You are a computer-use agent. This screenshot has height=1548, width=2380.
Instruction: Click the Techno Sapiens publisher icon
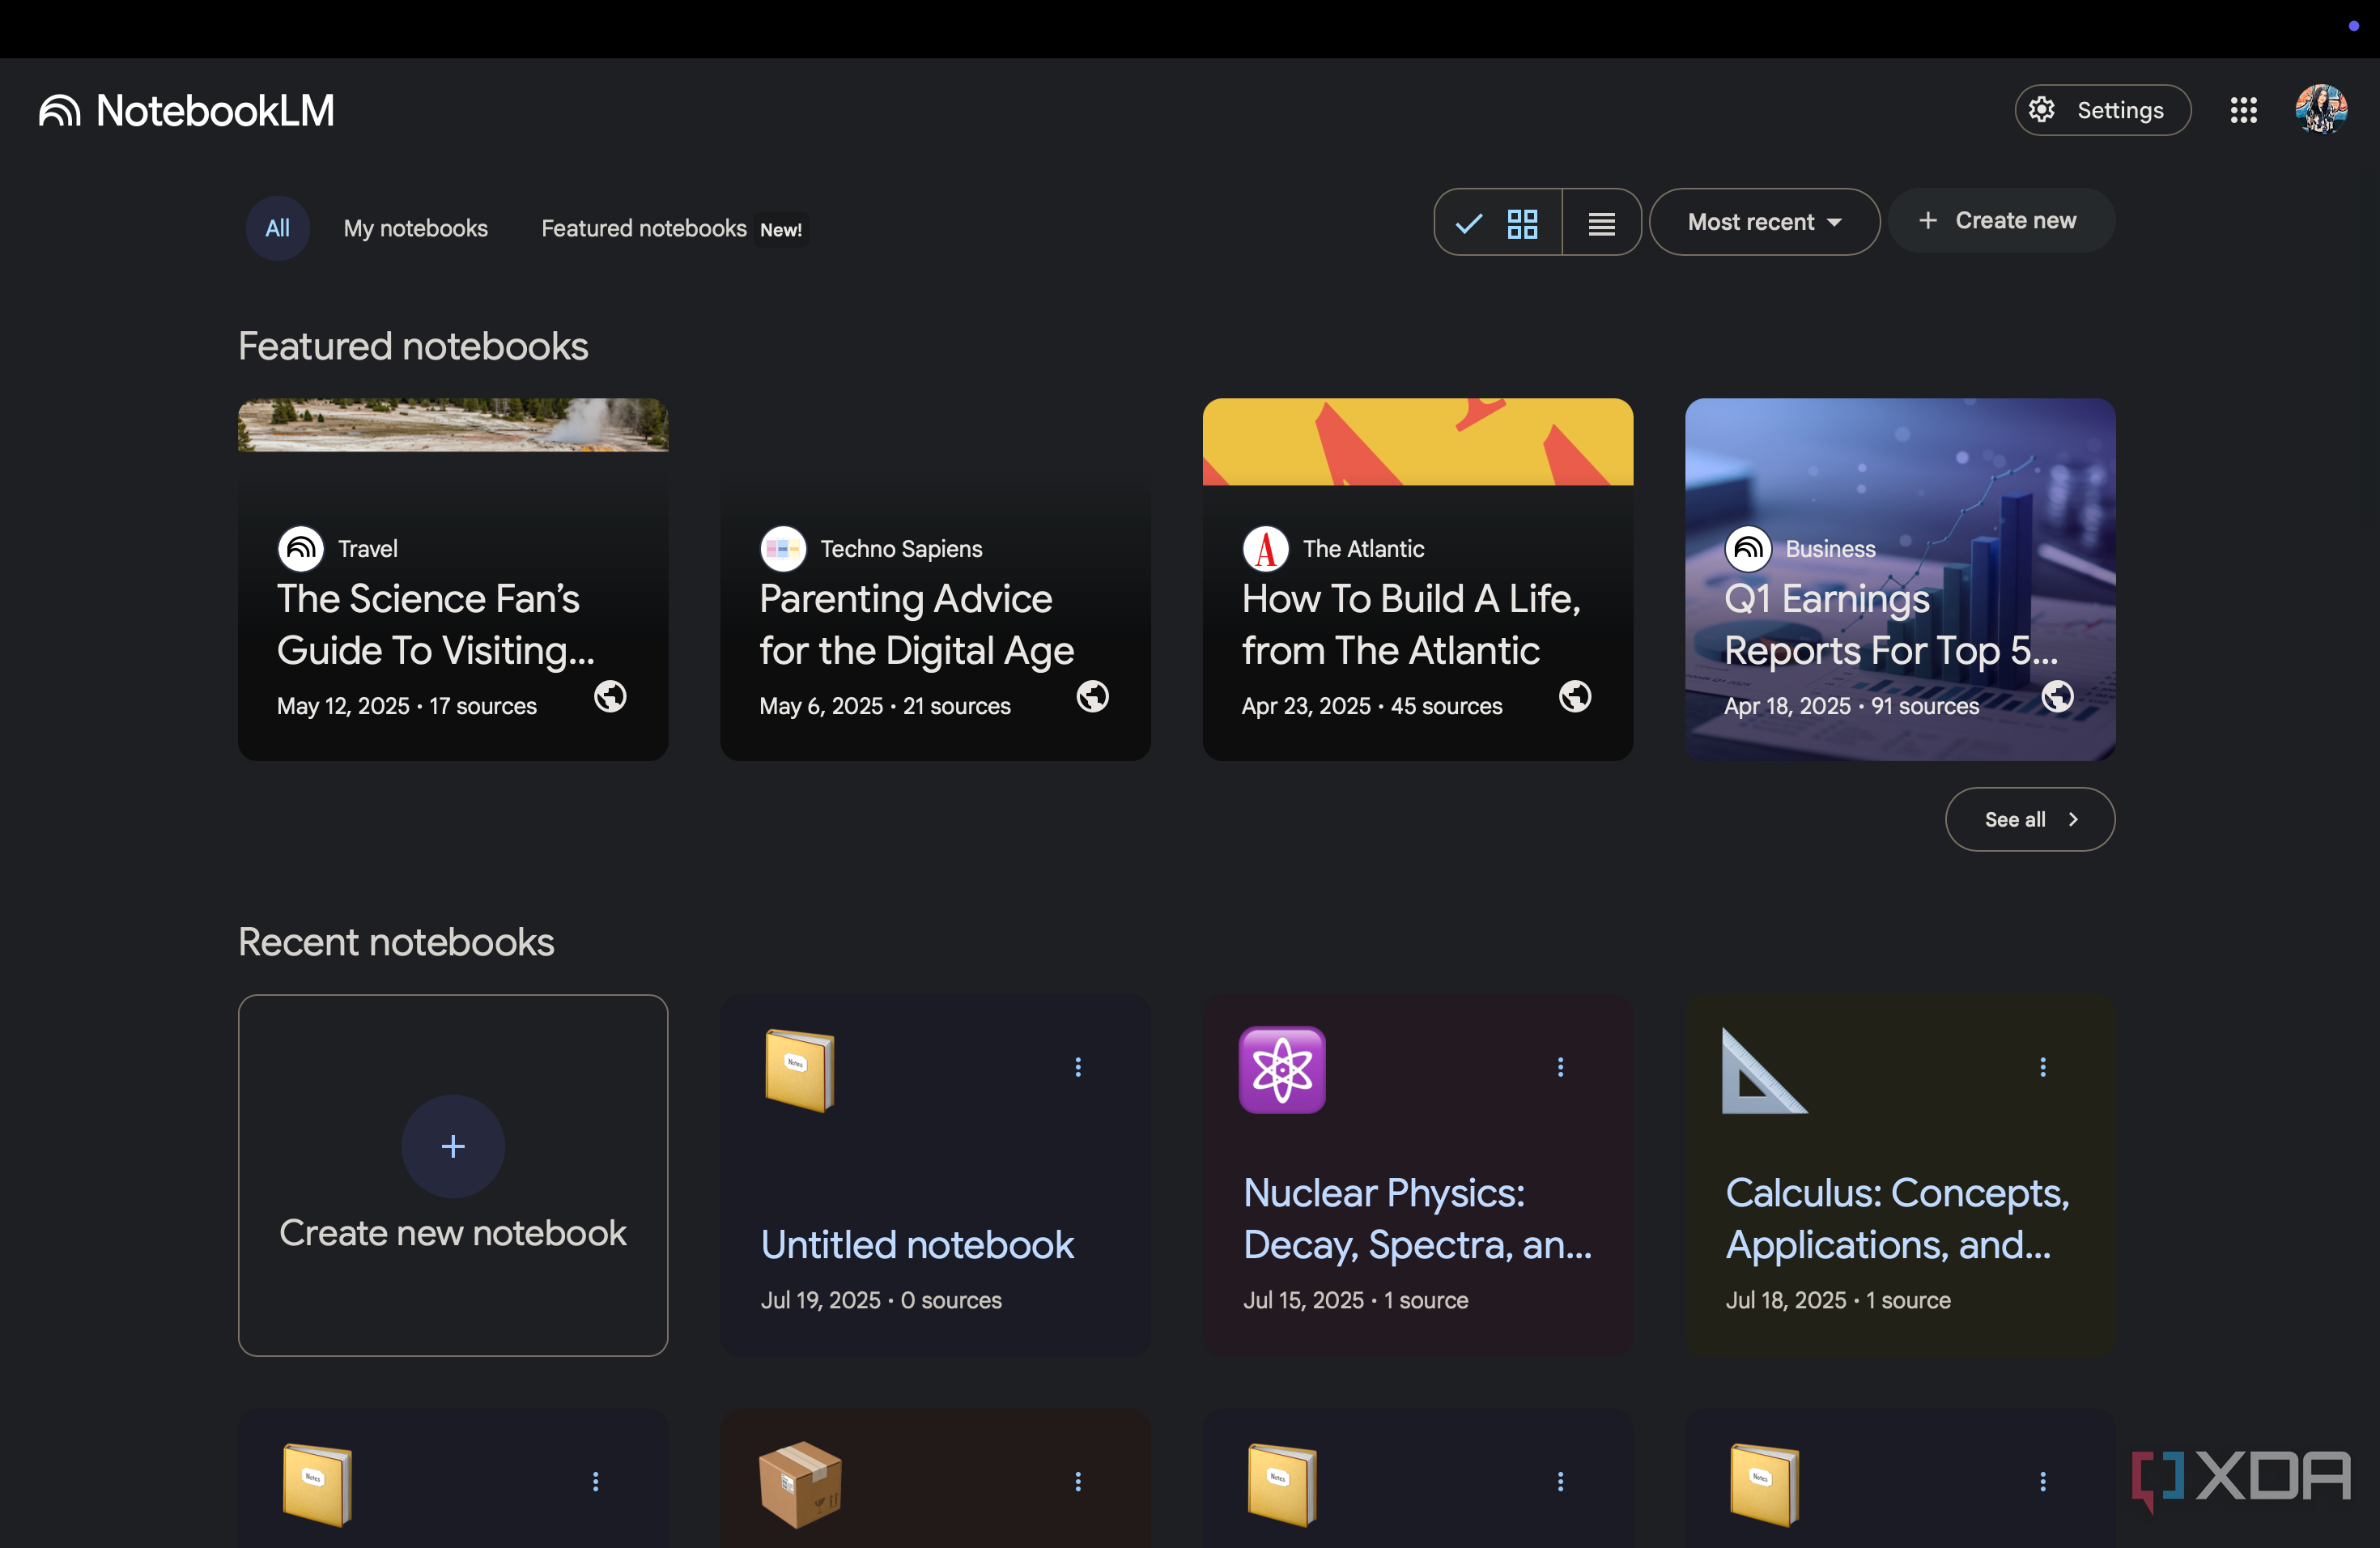click(x=783, y=548)
